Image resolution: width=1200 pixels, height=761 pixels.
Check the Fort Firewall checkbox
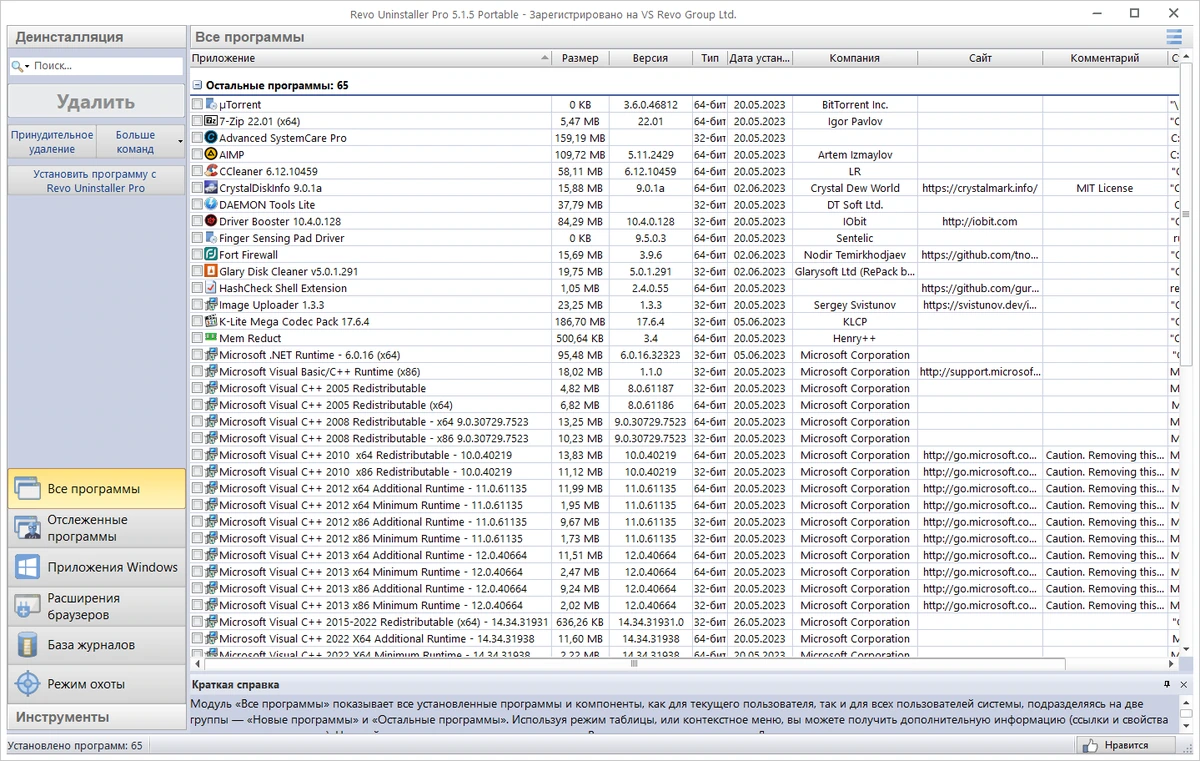pos(198,255)
